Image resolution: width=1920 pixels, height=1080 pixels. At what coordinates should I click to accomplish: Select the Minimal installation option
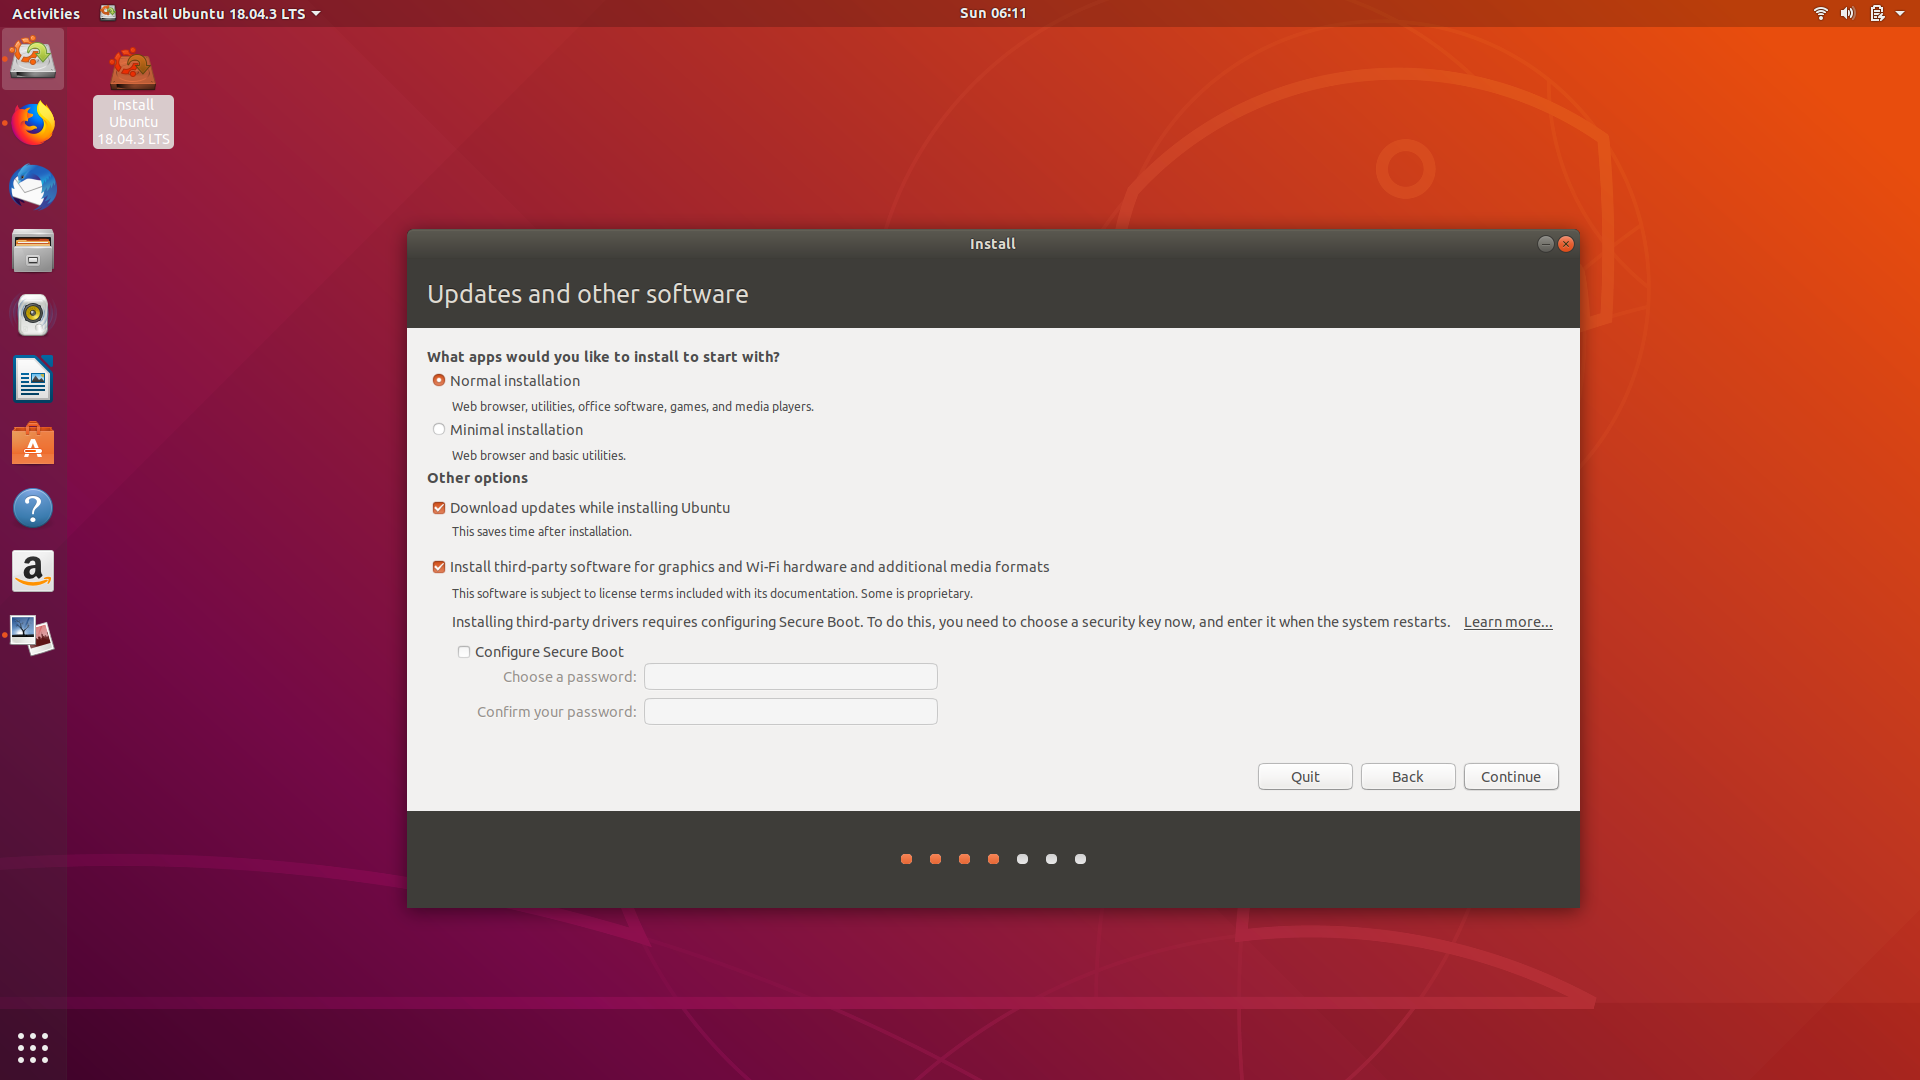[x=439, y=430]
